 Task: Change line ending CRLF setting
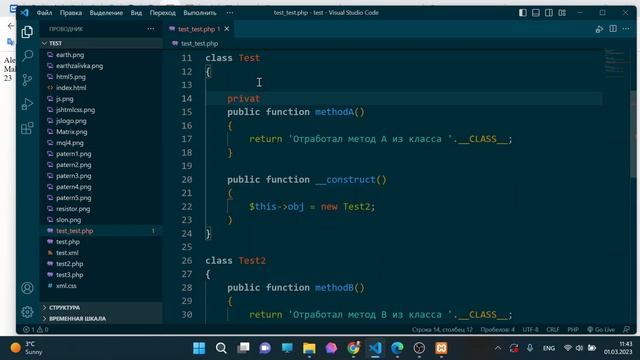click(x=553, y=329)
